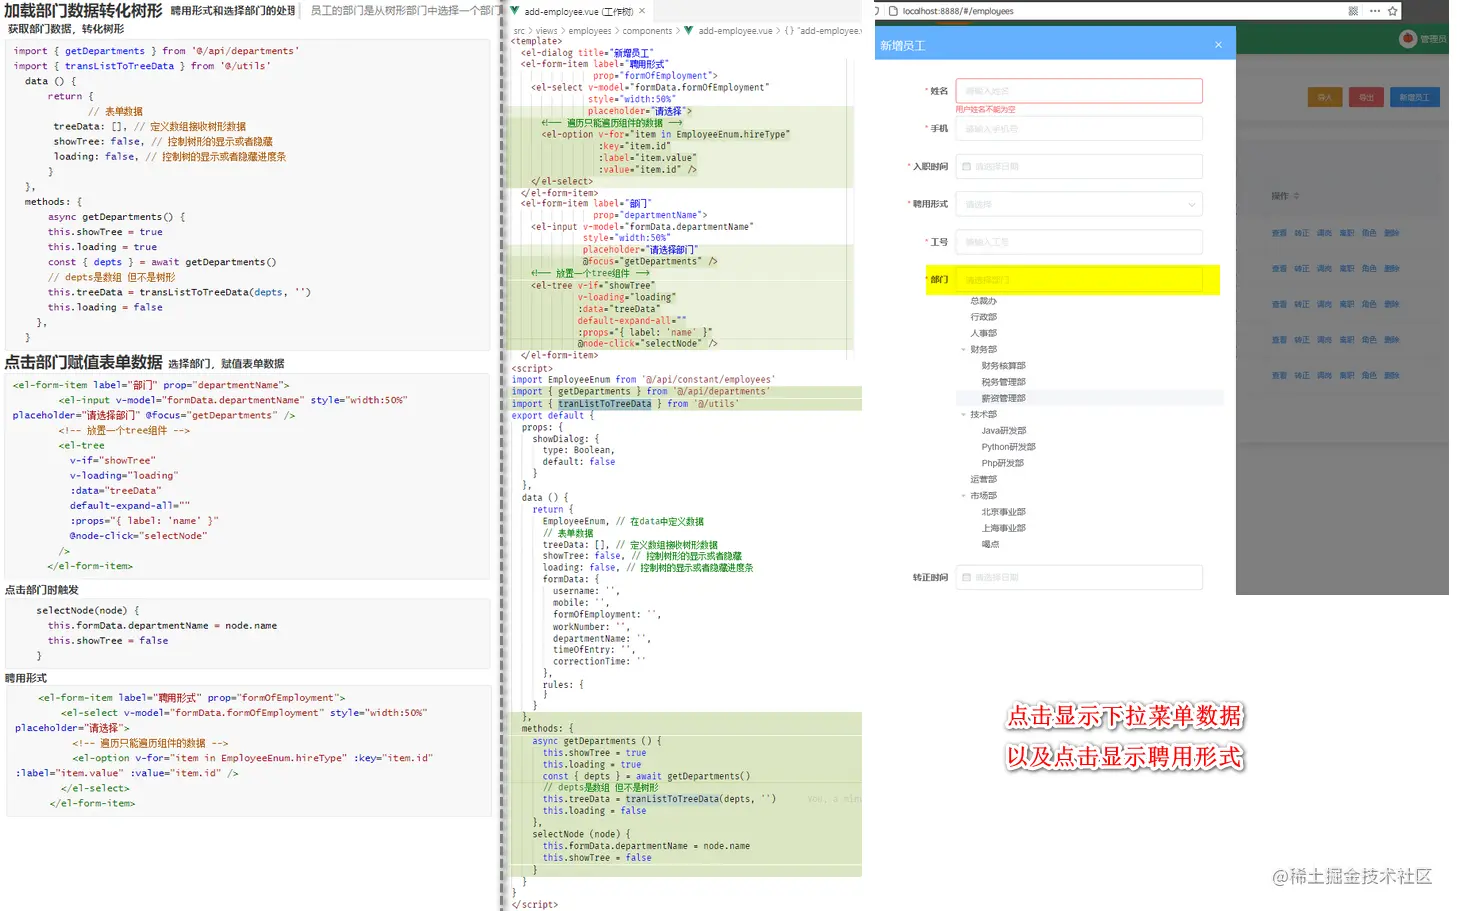
Task: Focus the 工号 input field
Action: pos(1079,242)
